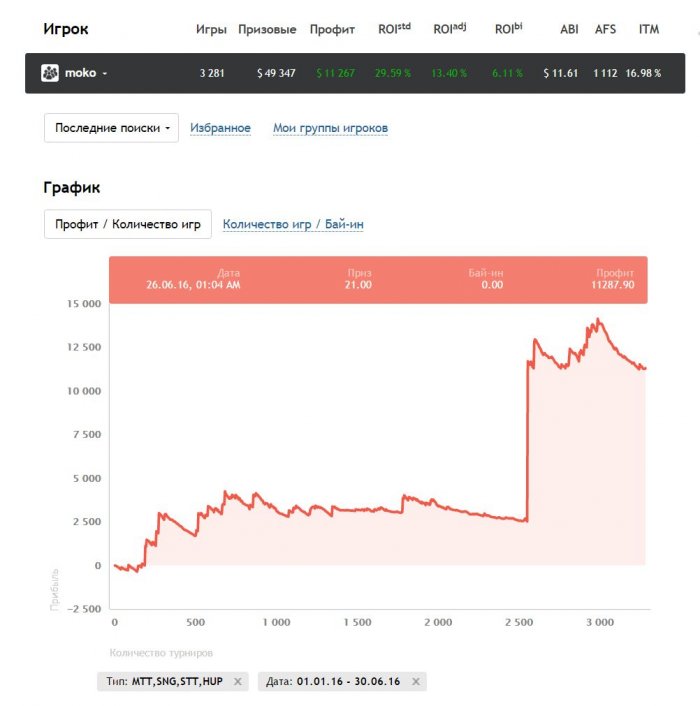Open the Избранное link

[220, 128]
